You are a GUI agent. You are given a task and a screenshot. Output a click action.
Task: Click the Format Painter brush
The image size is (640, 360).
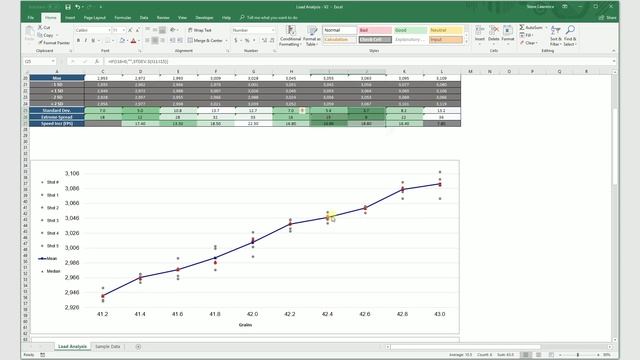(54, 43)
